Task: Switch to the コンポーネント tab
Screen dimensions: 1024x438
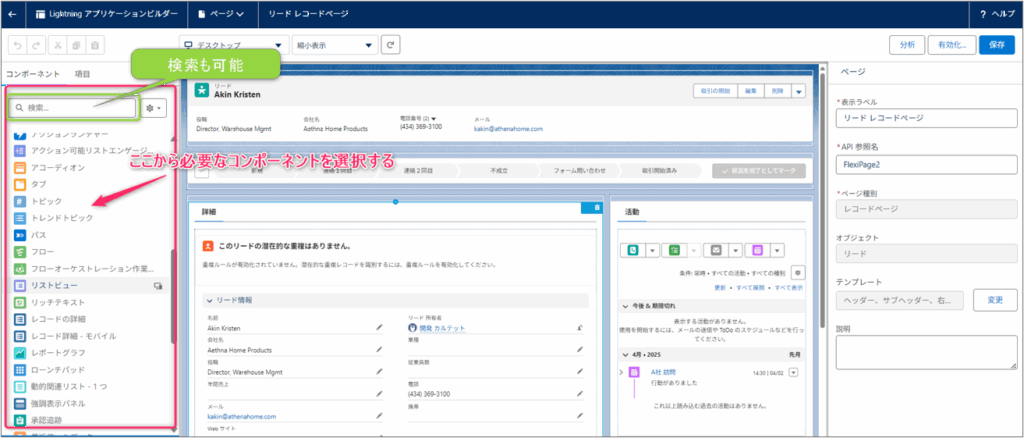Action: pyautogui.click(x=34, y=74)
